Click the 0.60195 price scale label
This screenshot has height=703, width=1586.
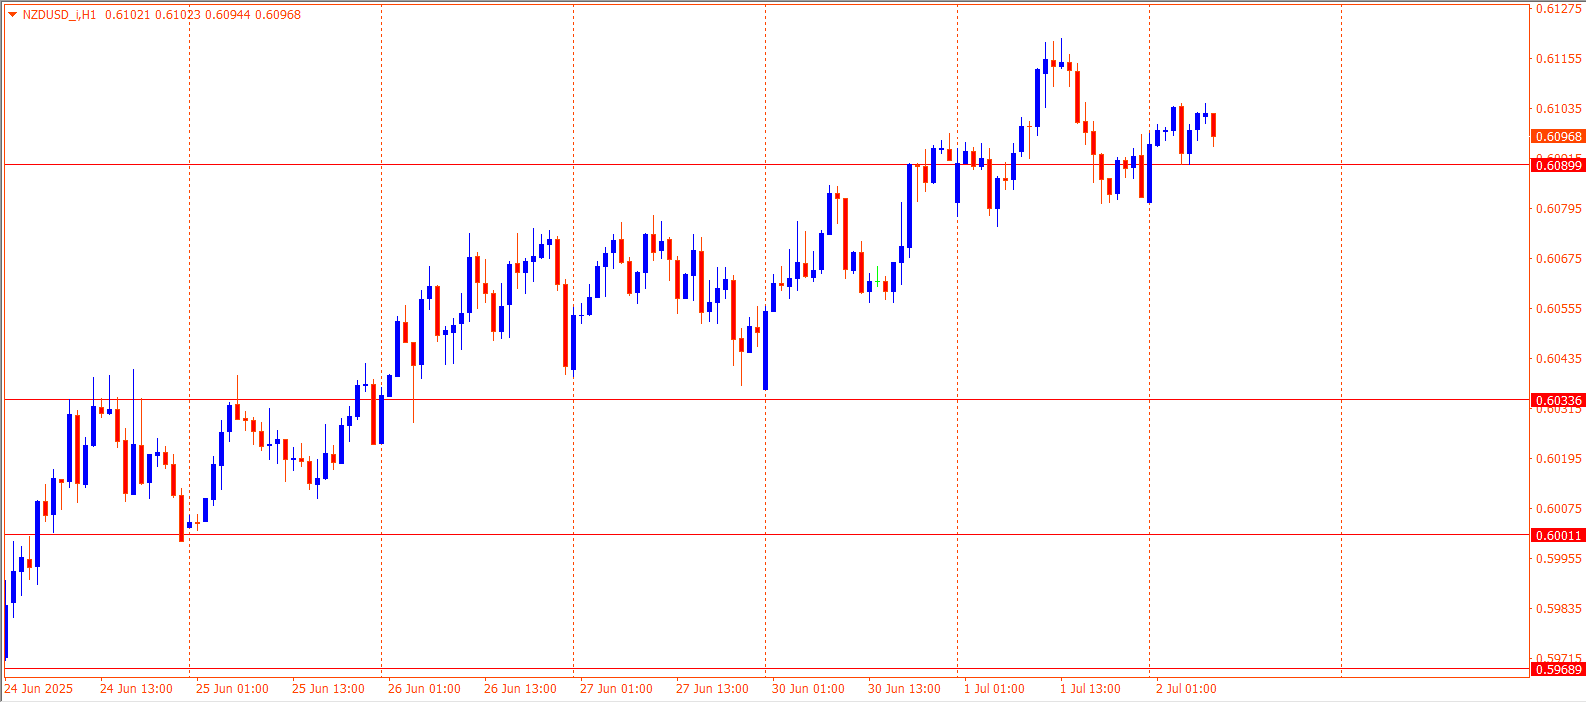click(1559, 459)
